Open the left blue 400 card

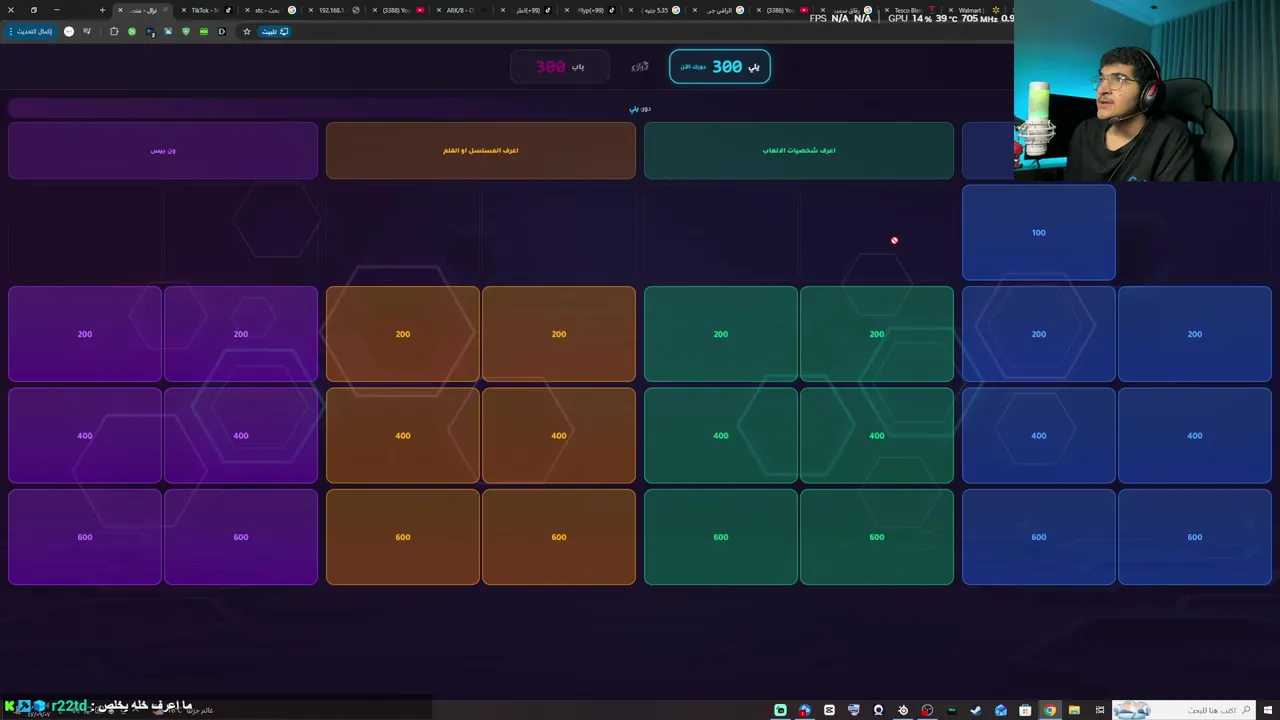[x=1039, y=435]
